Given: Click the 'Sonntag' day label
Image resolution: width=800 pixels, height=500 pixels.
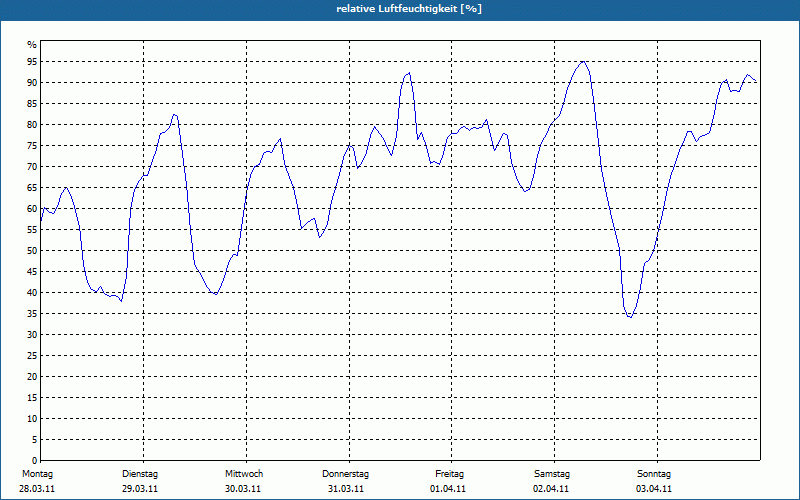Looking at the screenshot, I should coord(654,474).
